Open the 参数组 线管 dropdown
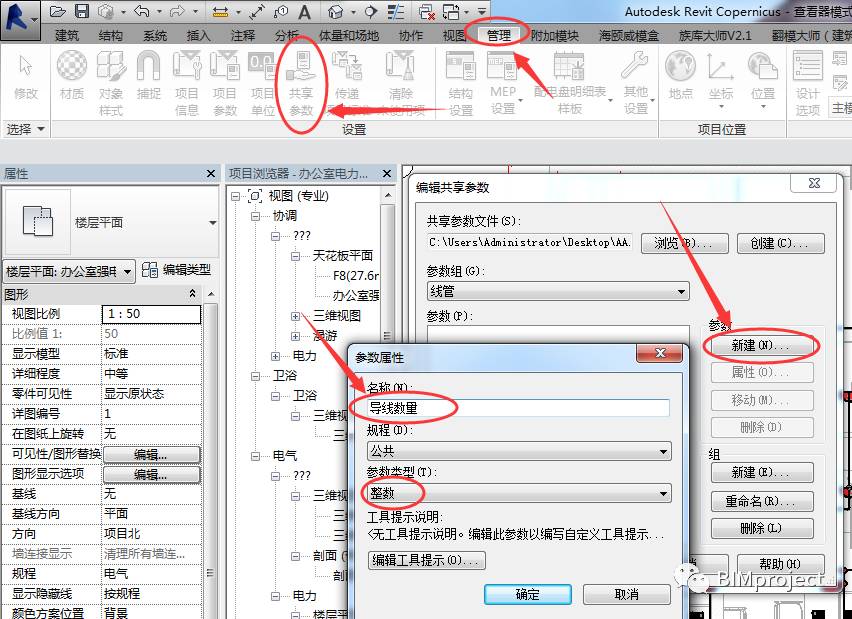The image size is (852, 619). 558,291
